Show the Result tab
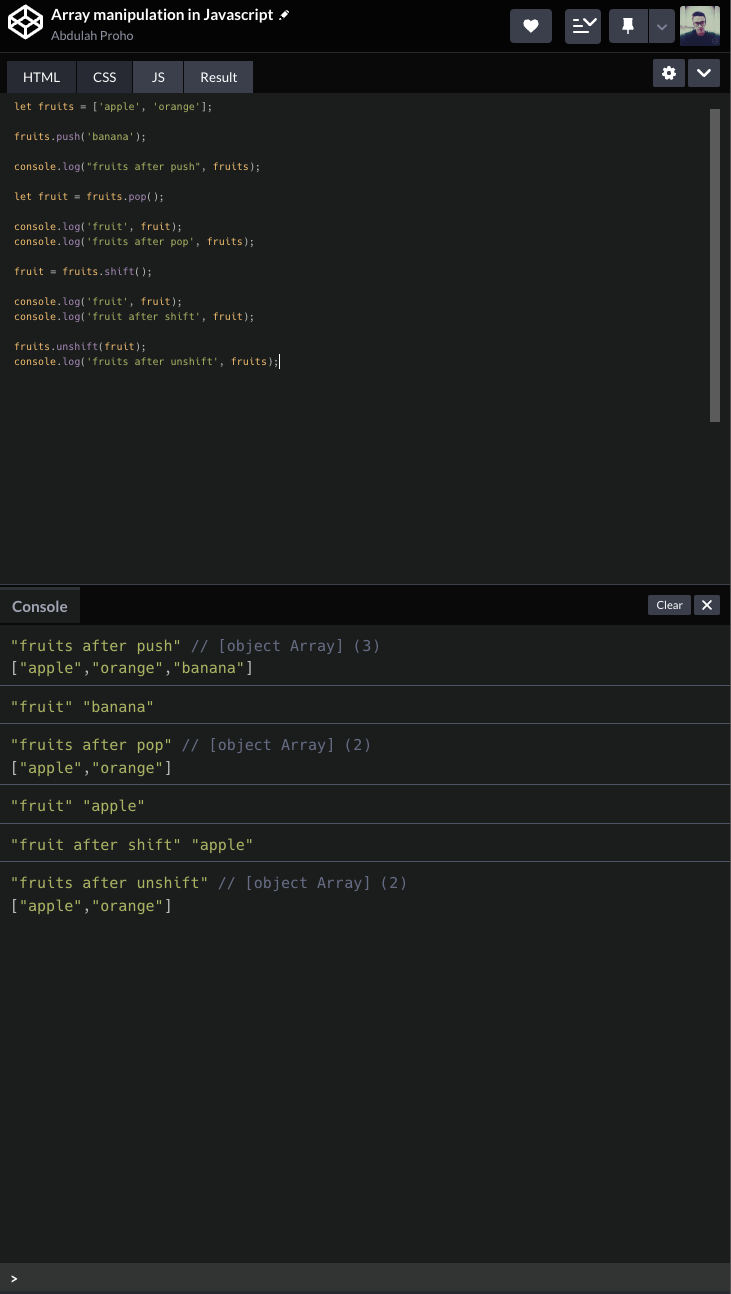This screenshot has height=1294, width=731. click(x=218, y=77)
